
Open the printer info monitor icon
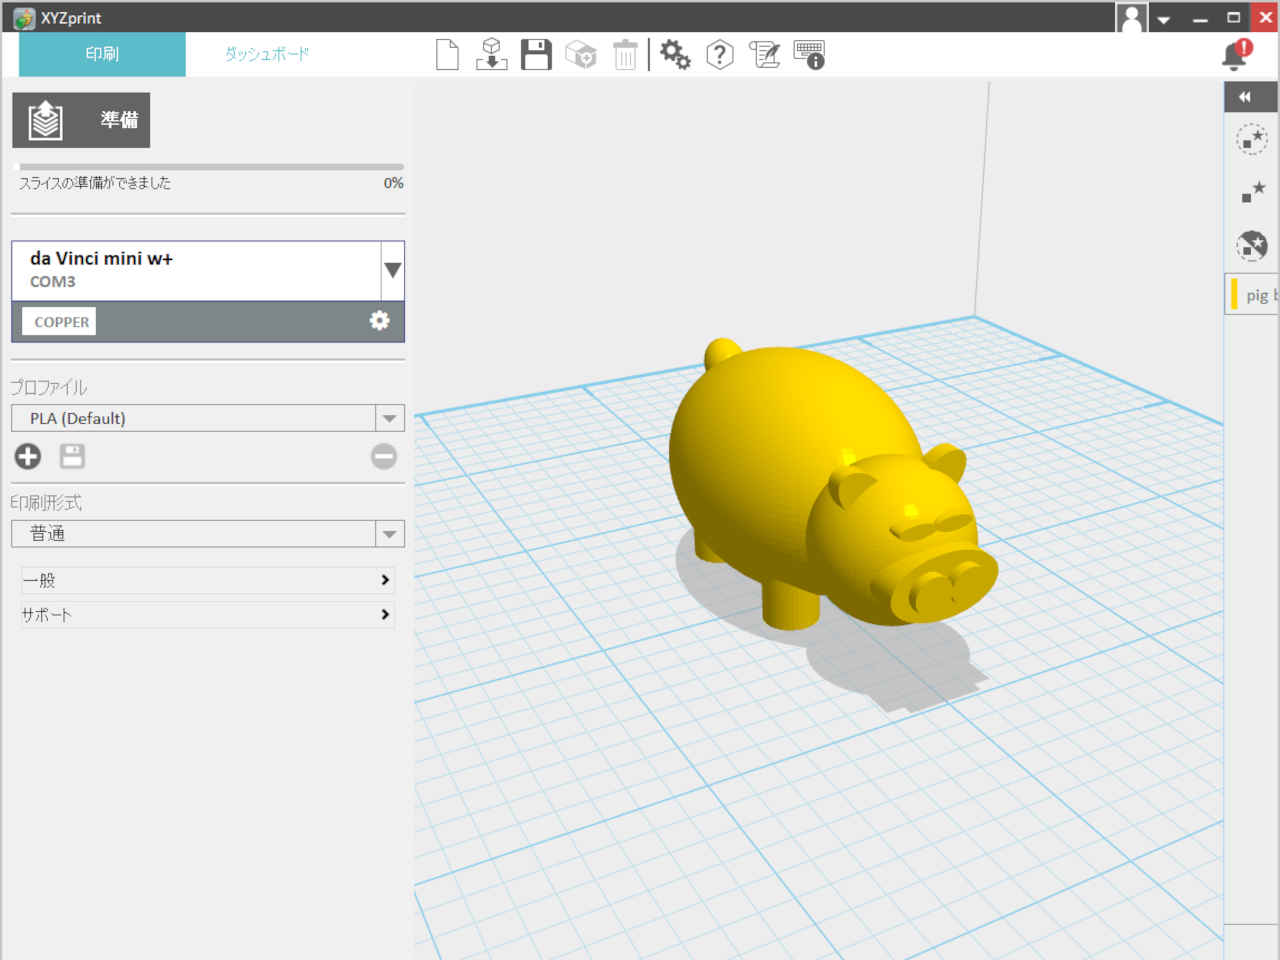pos(809,55)
